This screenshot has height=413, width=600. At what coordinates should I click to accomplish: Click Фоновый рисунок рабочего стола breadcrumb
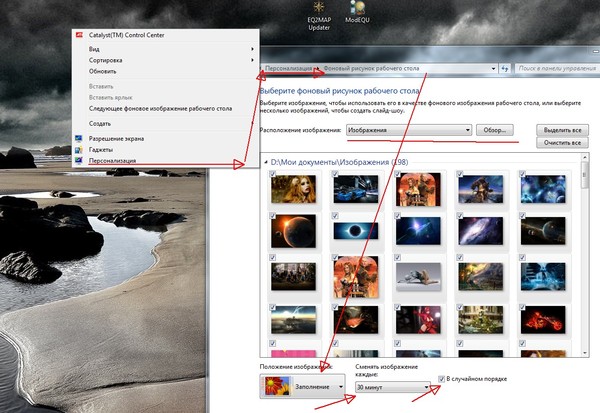pos(372,69)
